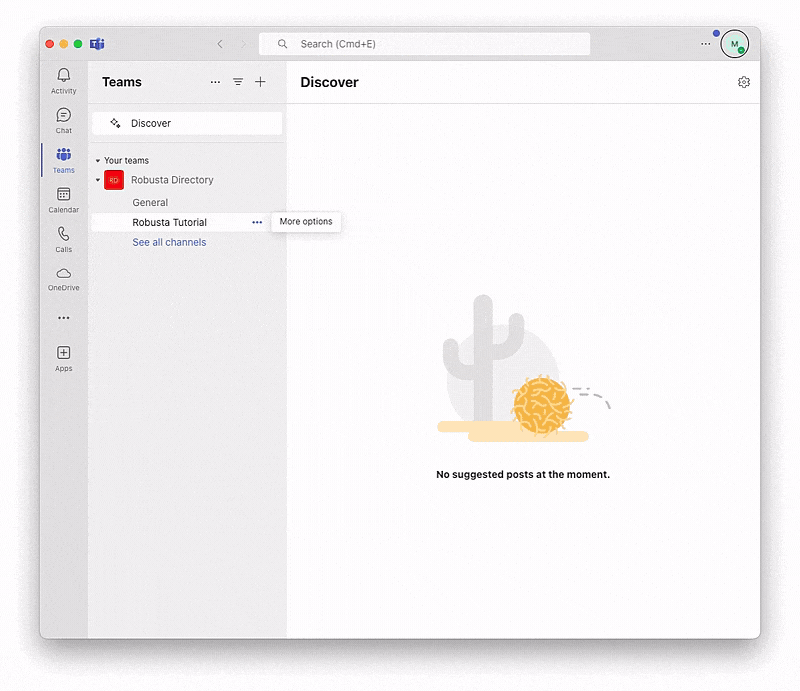800x691 pixels.
Task: Show more apps in the sidebar
Action: tap(63, 318)
